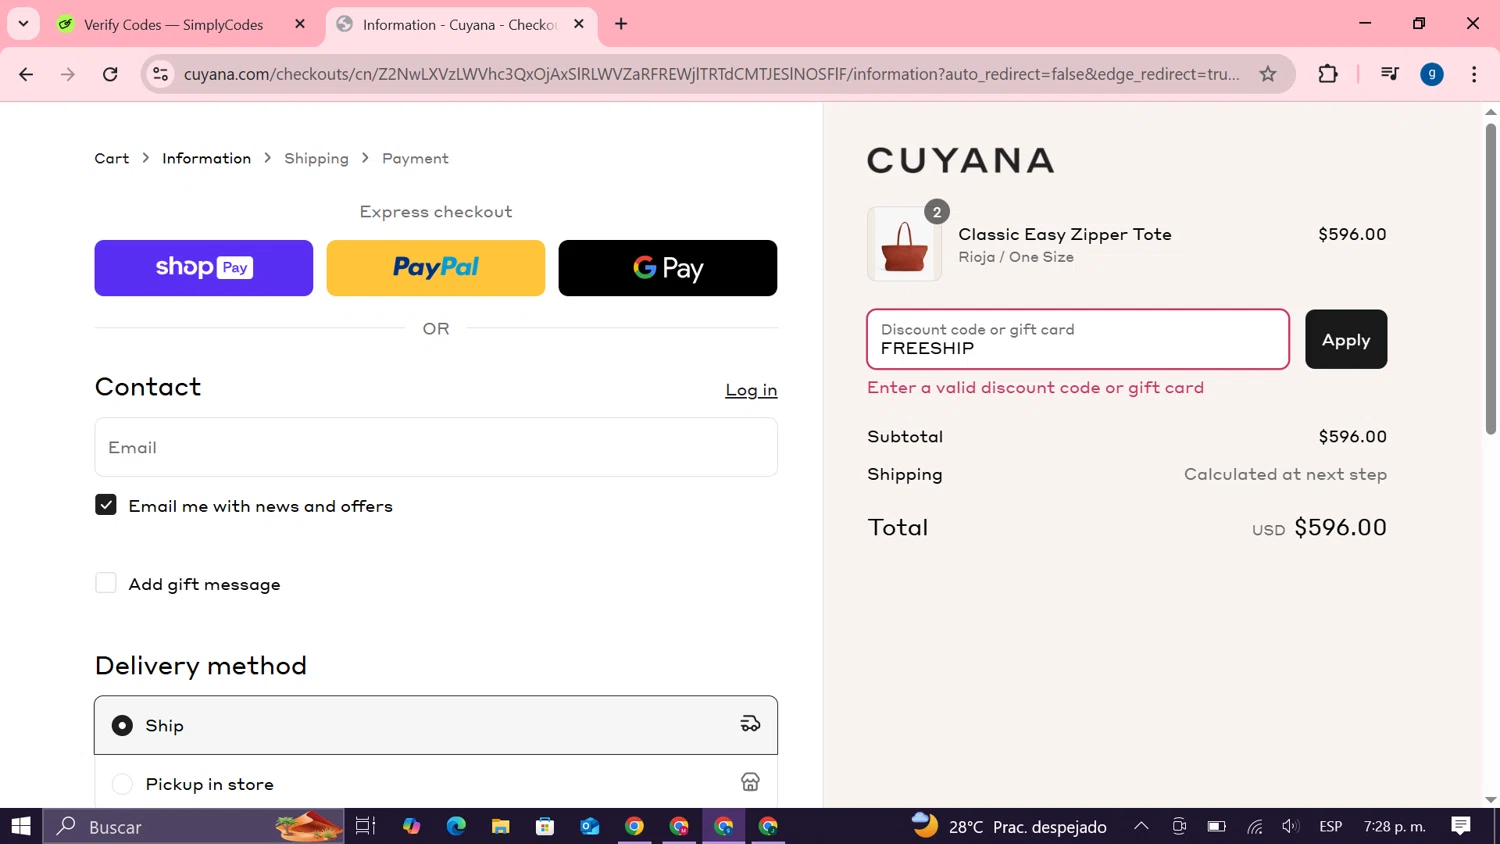Uncheck Email me with news and offers
This screenshot has height=844, width=1500.
(x=106, y=505)
